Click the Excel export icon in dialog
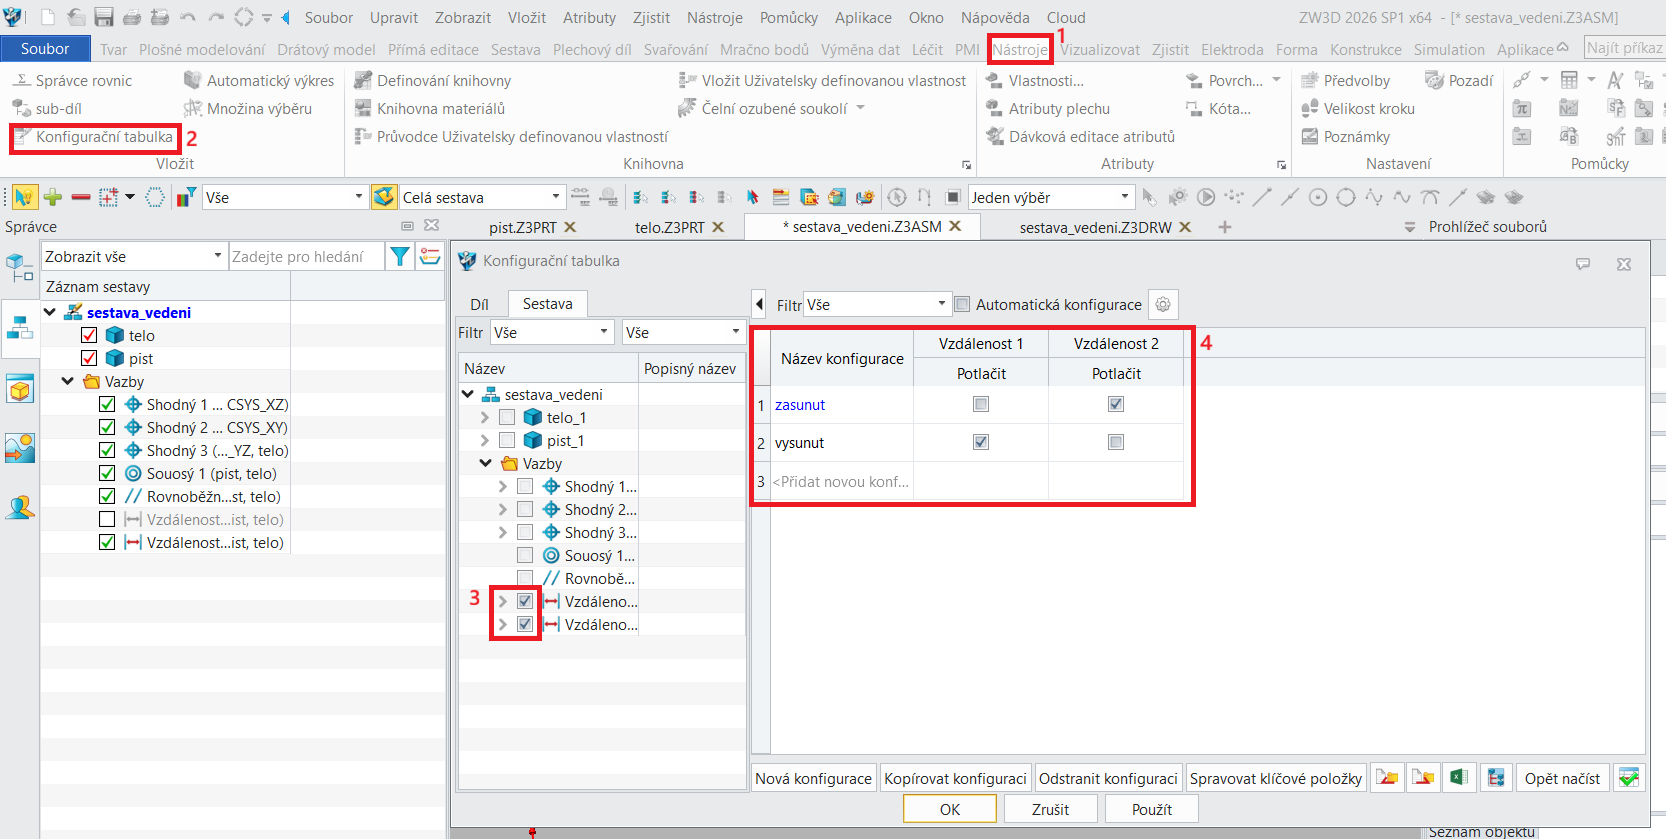The image size is (1666, 839). tap(1459, 778)
